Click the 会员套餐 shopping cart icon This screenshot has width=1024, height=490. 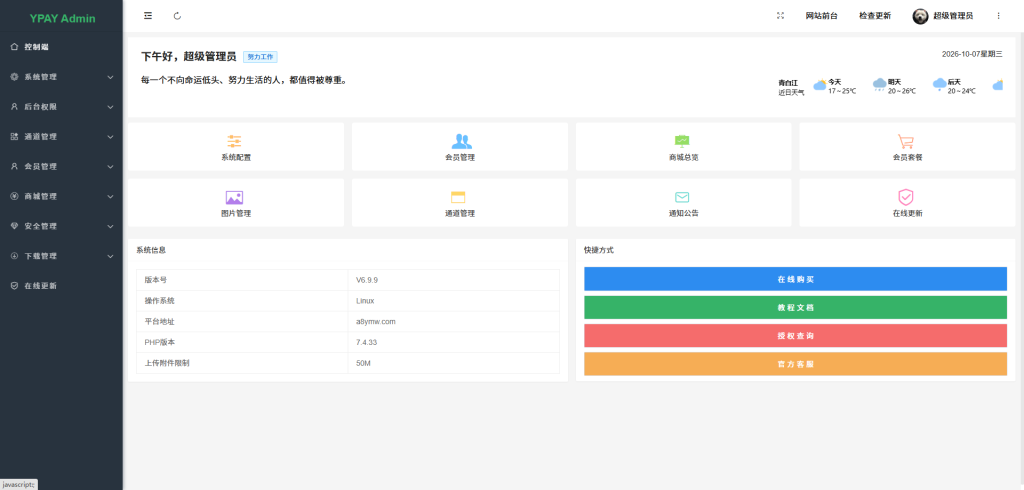[x=906, y=141]
